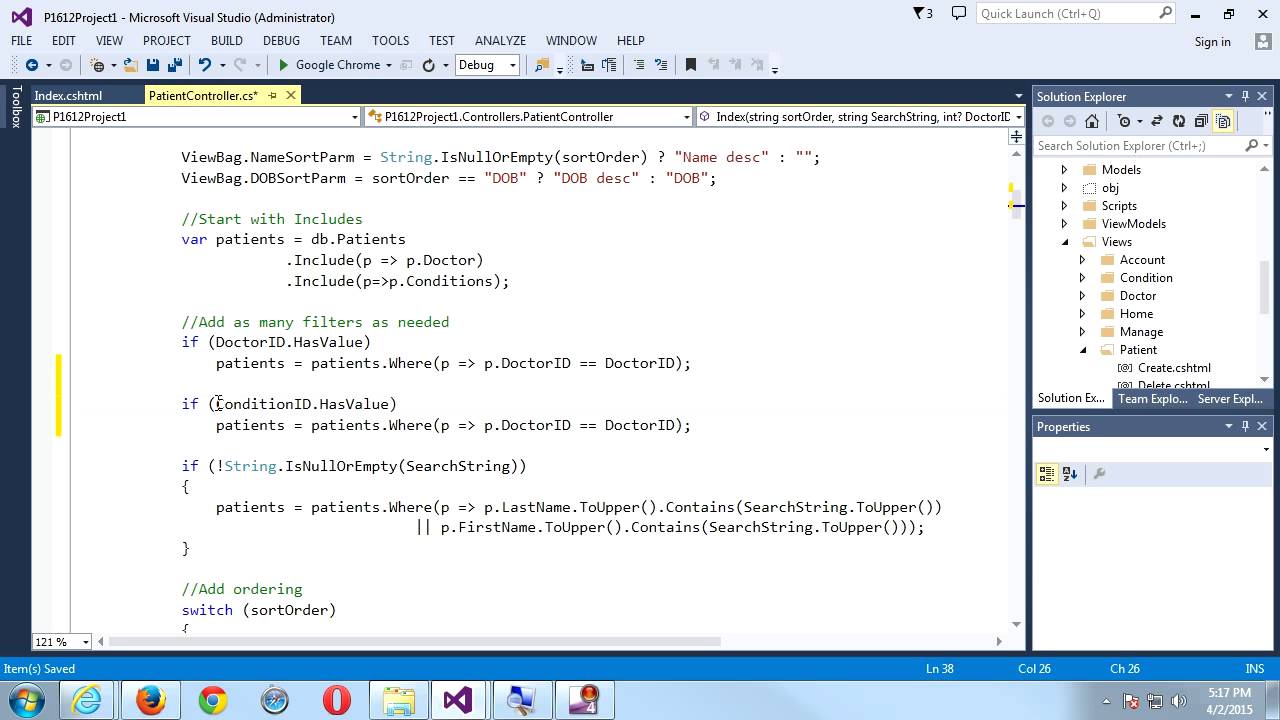Sort Properties alphabetically

pyautogui.click(x=1069, y=474)
